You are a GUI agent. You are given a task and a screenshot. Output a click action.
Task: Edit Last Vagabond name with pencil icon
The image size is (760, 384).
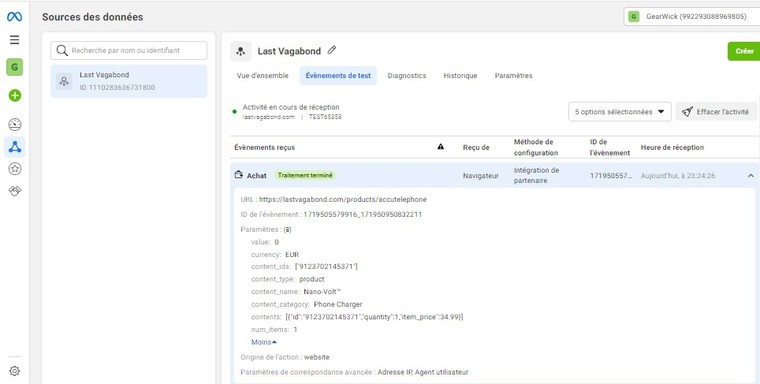coord(332,50)
